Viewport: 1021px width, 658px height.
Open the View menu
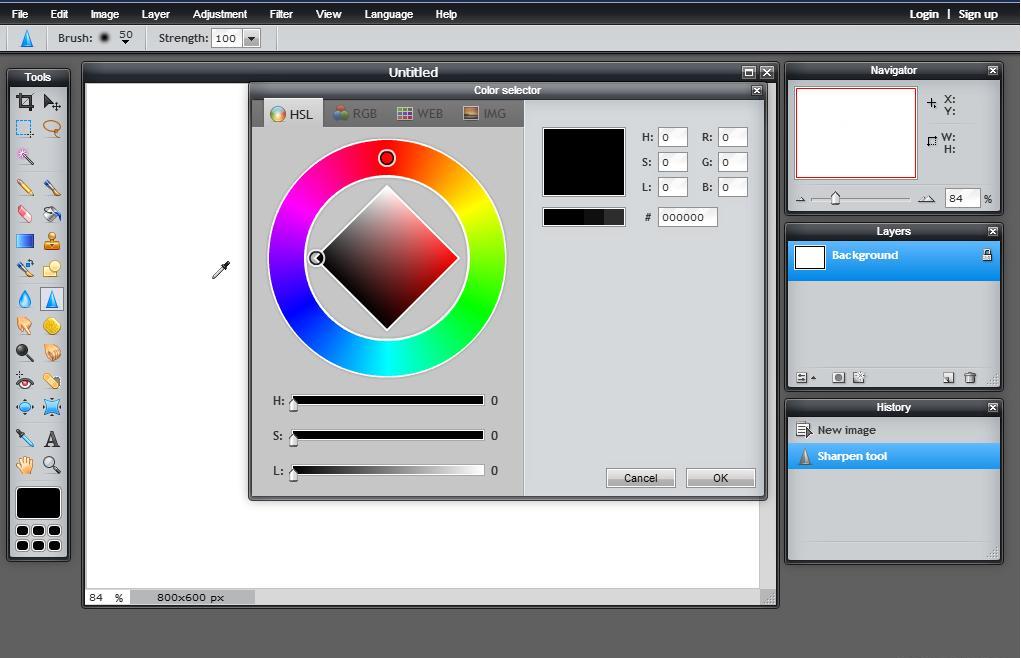pyautogui.click(x=329, y=14)
